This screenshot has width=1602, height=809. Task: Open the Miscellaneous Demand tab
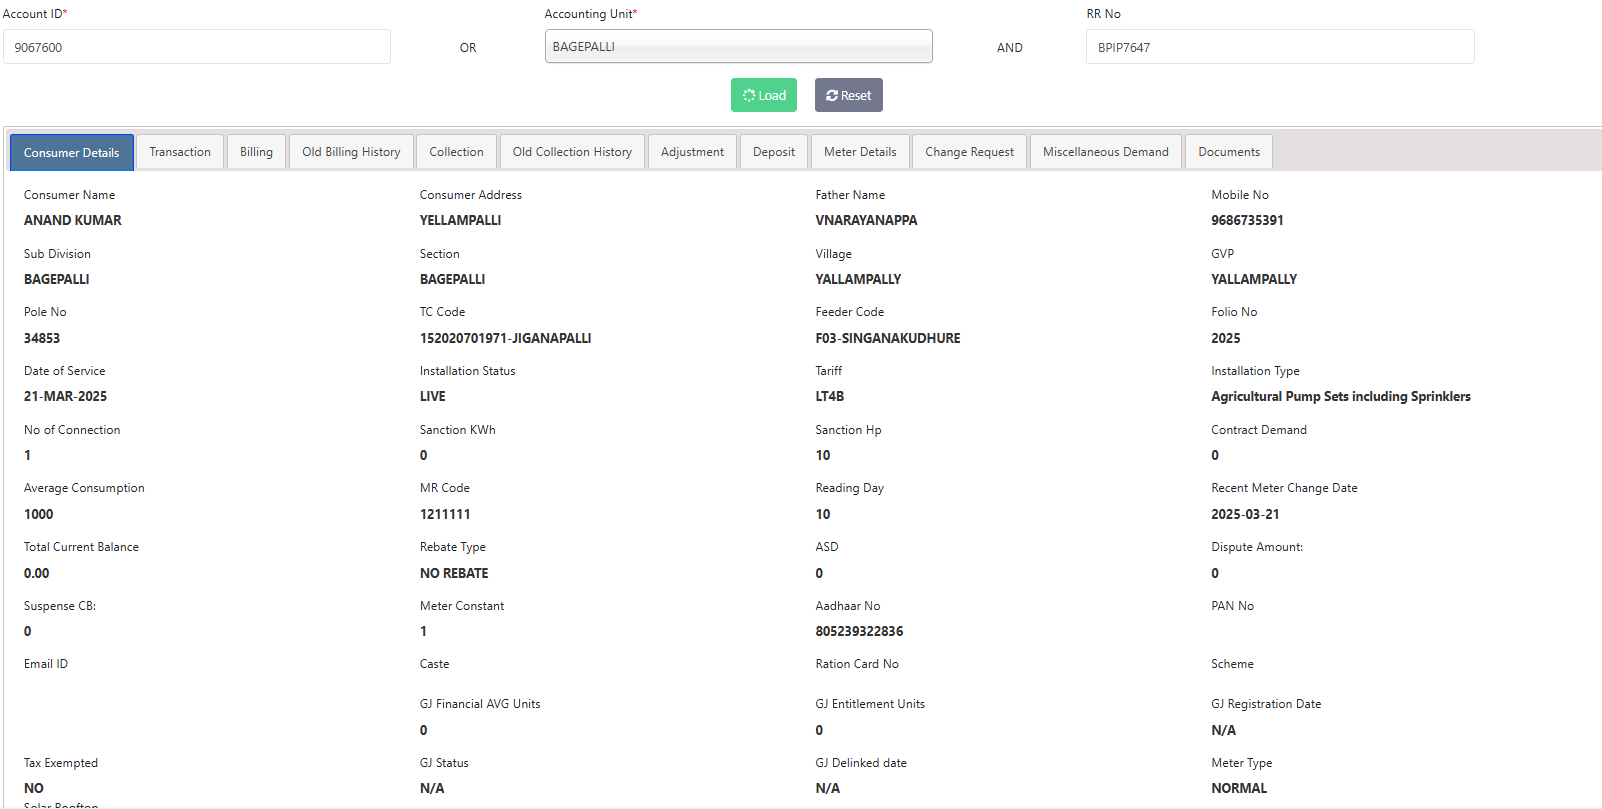coord(1105,152)
